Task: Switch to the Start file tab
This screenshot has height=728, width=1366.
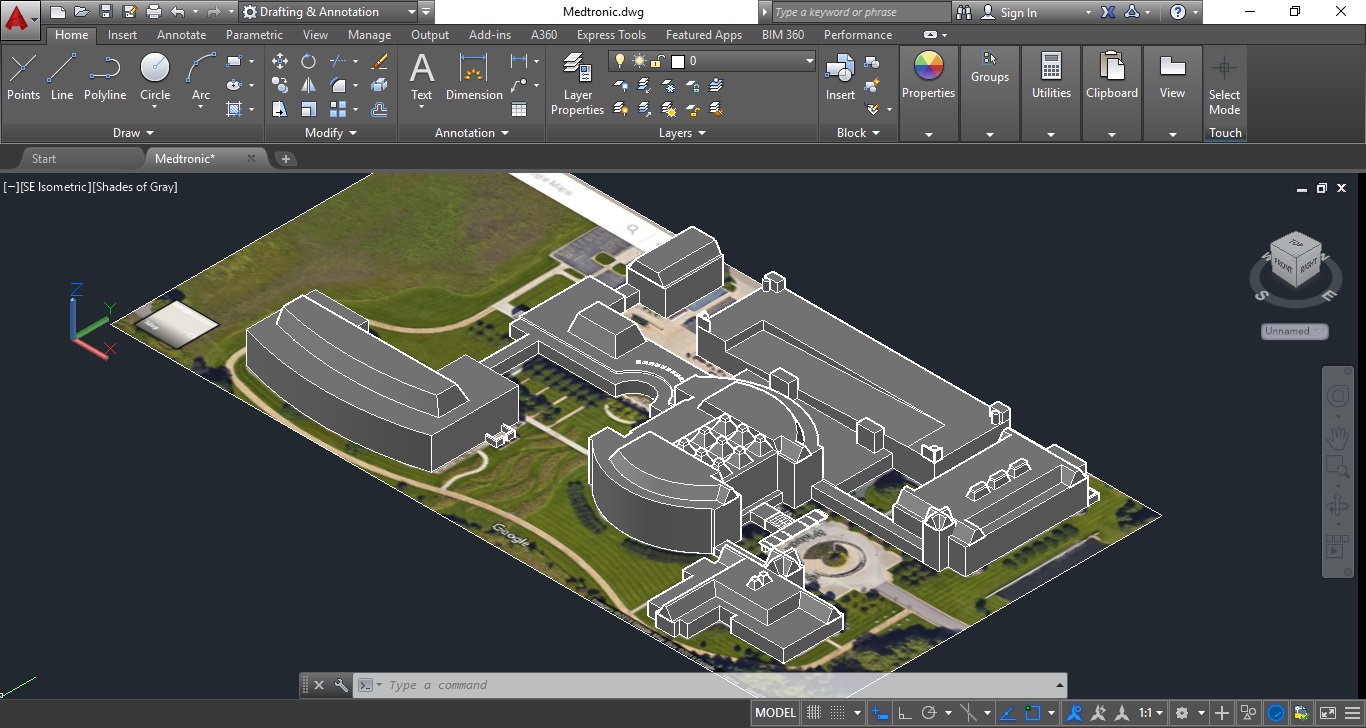Action: pyautogui.click(x=44, y=158)
